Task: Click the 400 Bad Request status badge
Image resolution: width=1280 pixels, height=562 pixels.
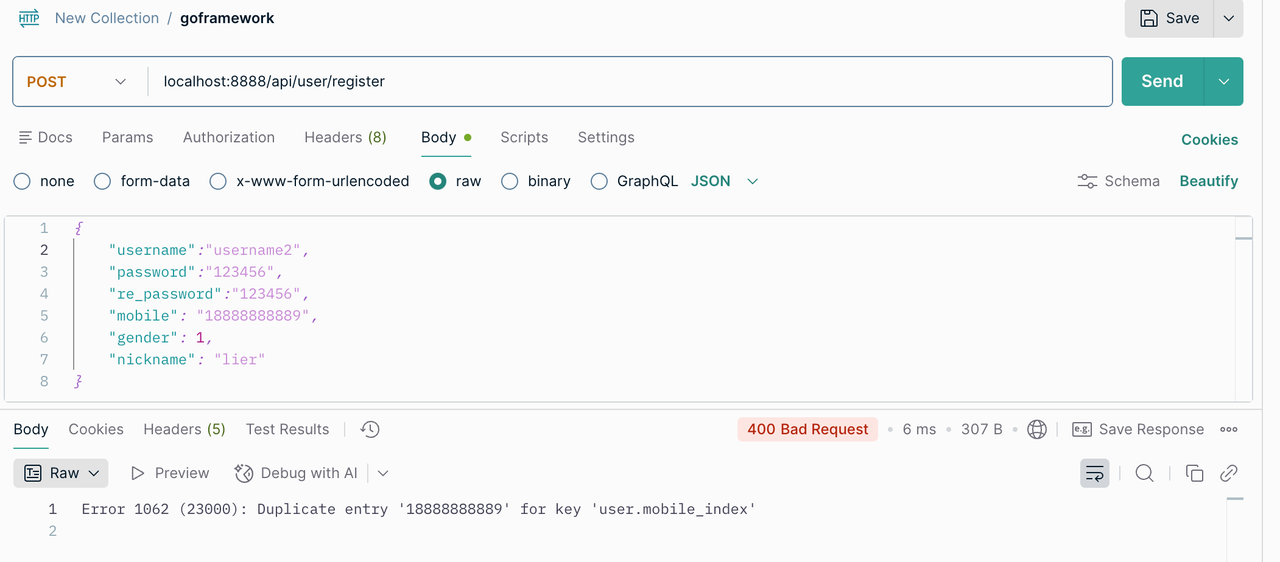Action: (808, 429)
